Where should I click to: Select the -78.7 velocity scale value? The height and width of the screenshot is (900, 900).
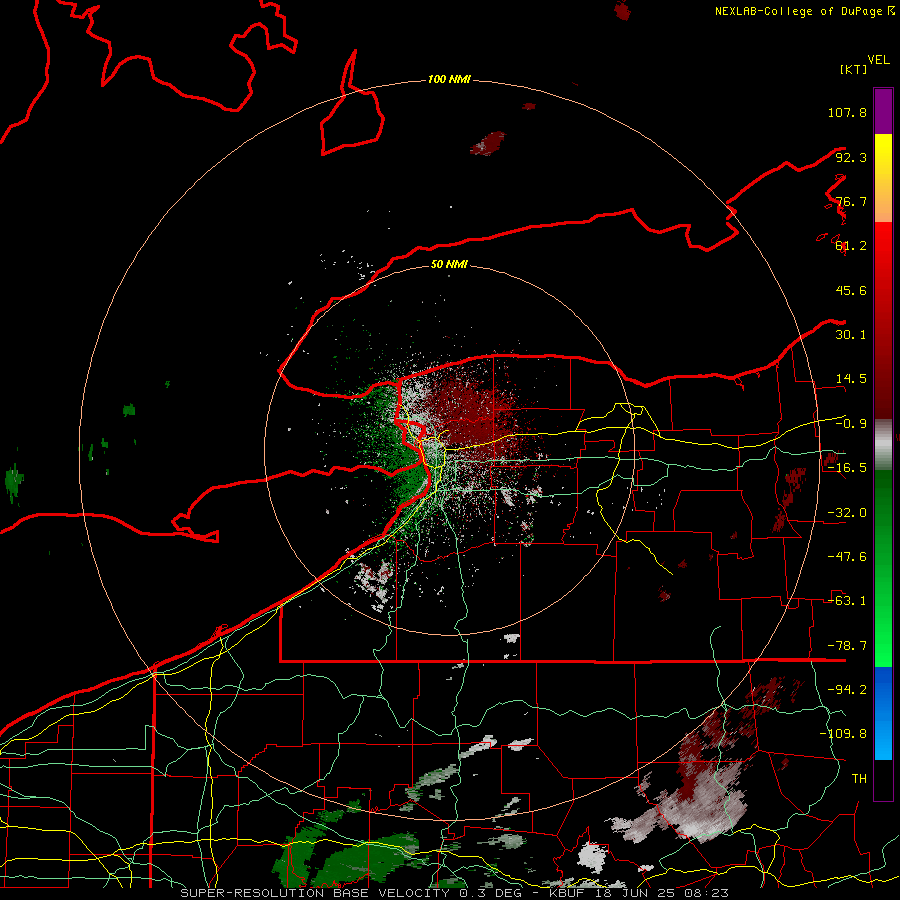pos(847,646)
